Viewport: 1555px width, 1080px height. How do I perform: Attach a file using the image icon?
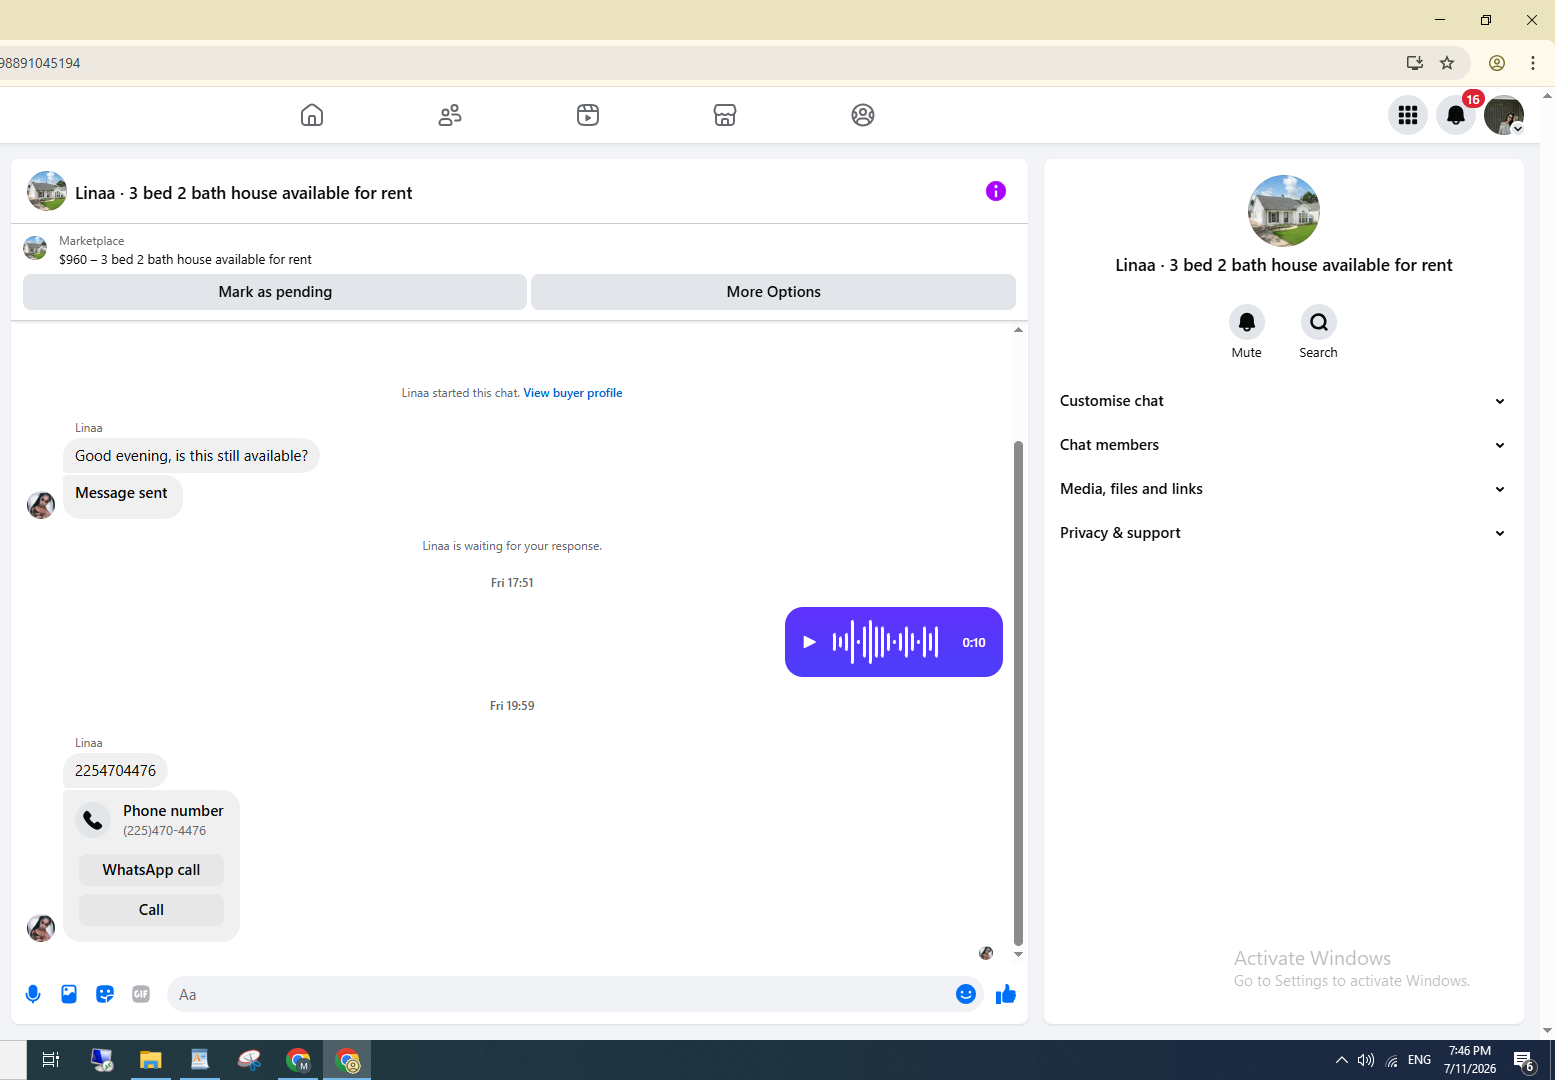pyautogui.click(x=69, y=994)
